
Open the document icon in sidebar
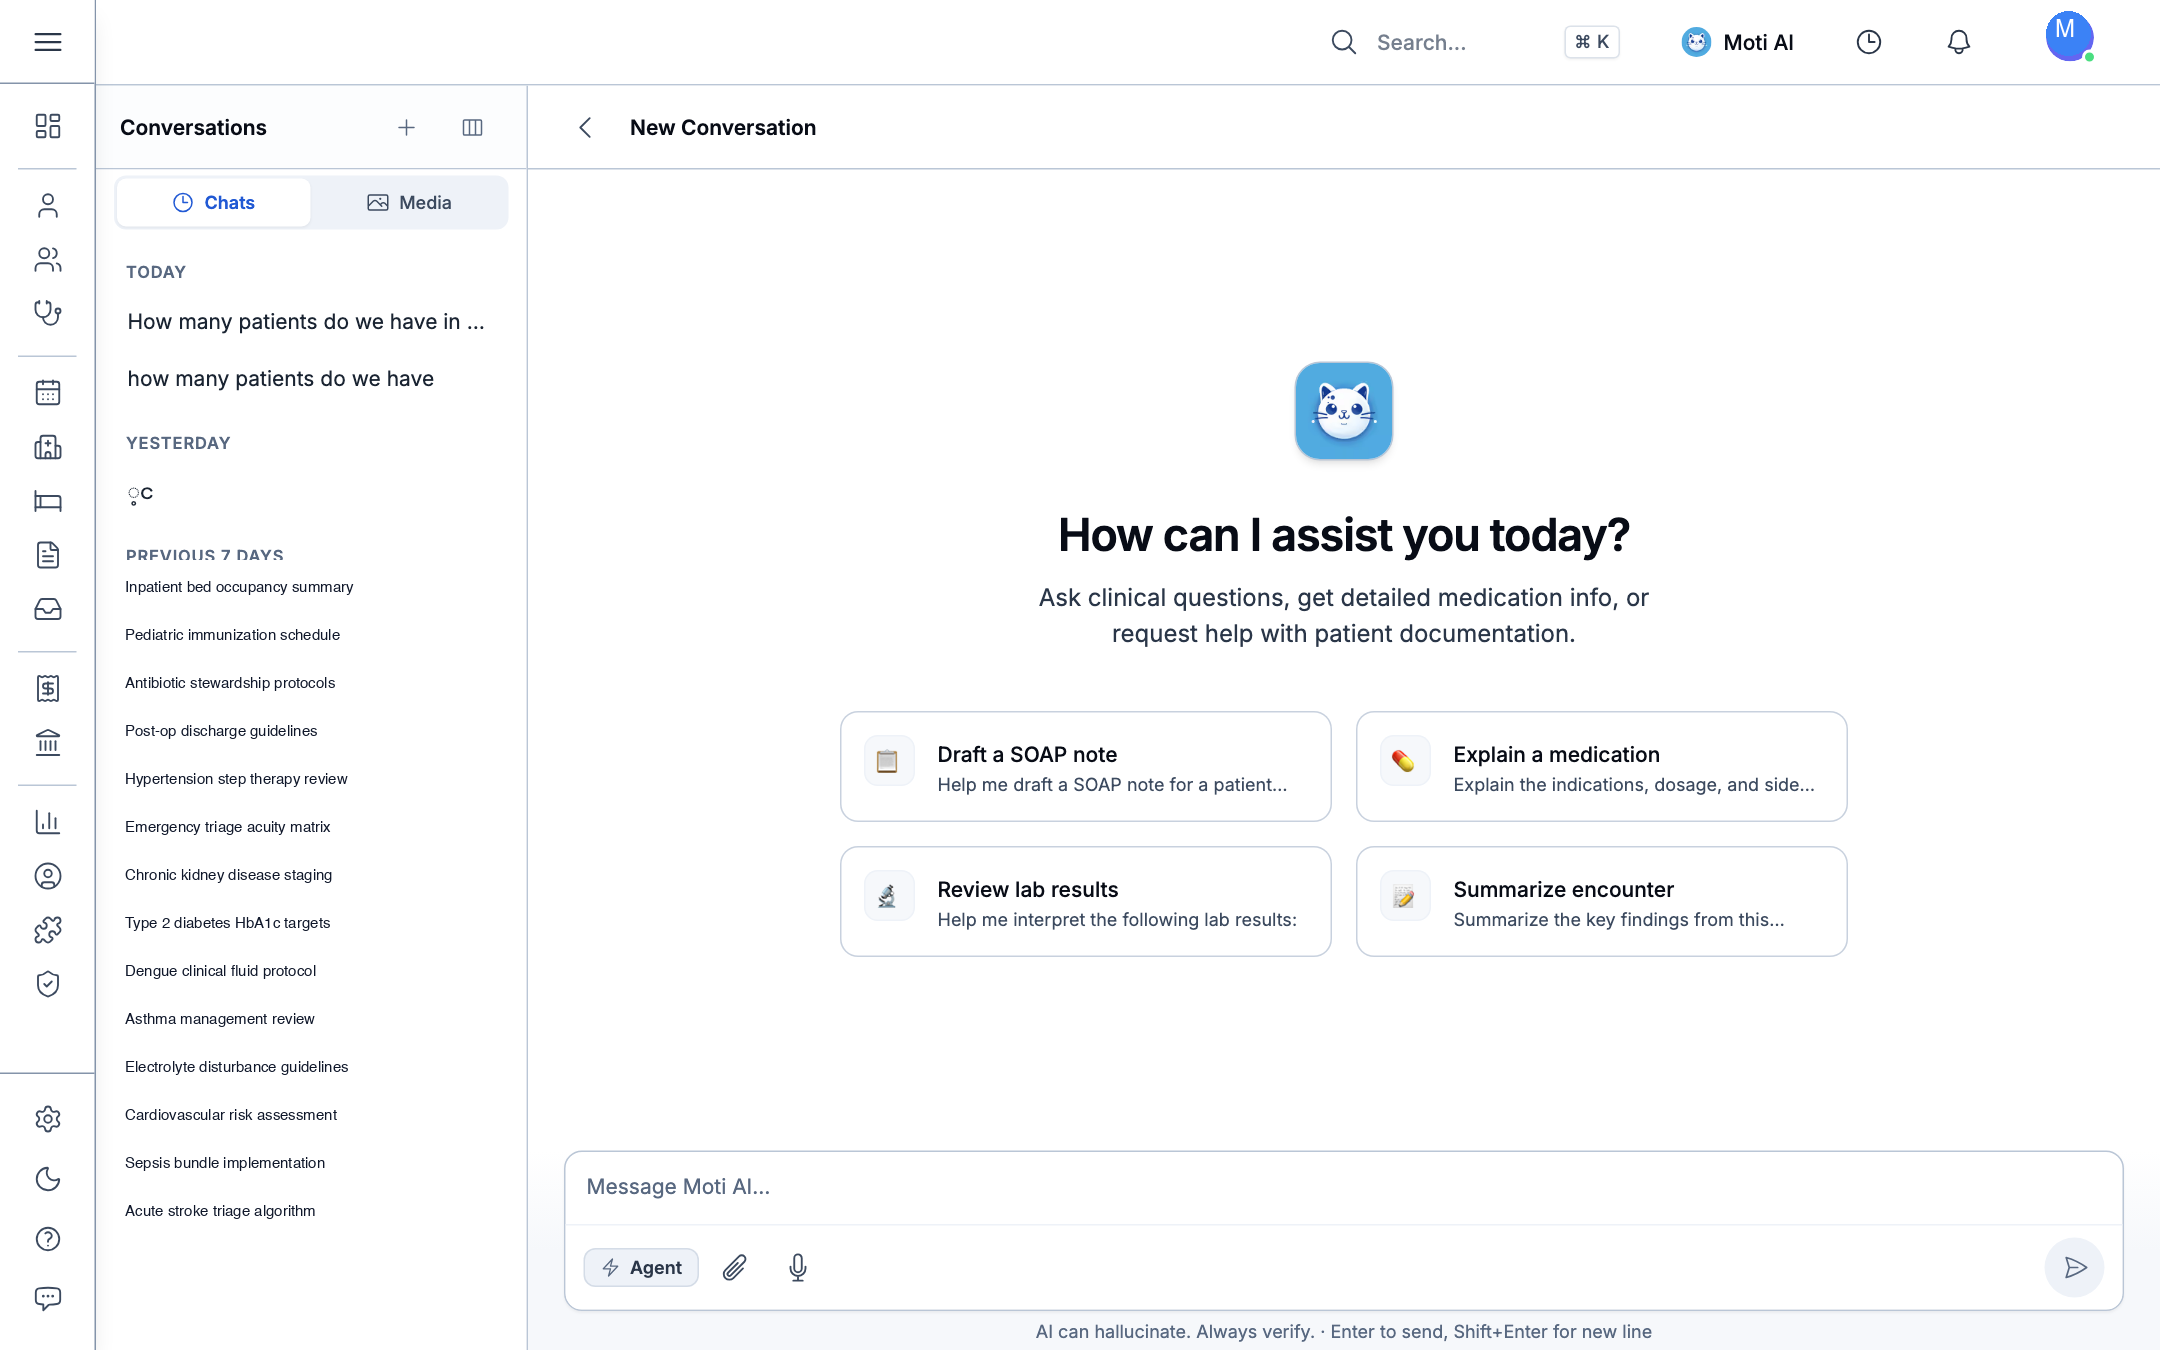click(x=47, y=555)
